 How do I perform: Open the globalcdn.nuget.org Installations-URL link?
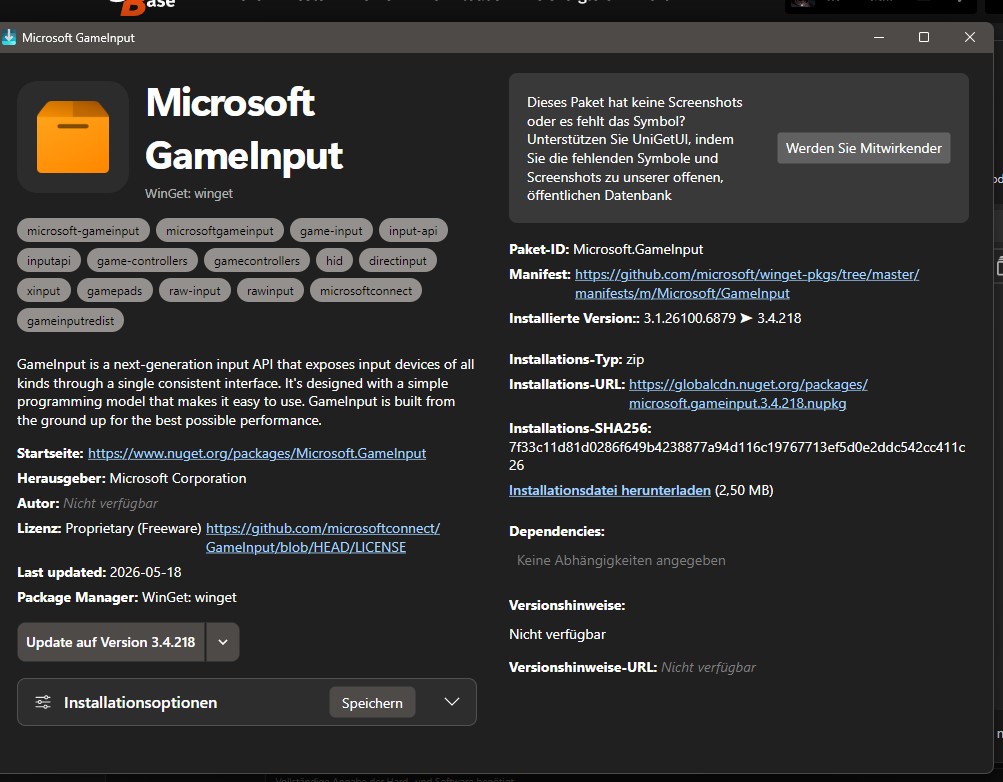point(748,394)
